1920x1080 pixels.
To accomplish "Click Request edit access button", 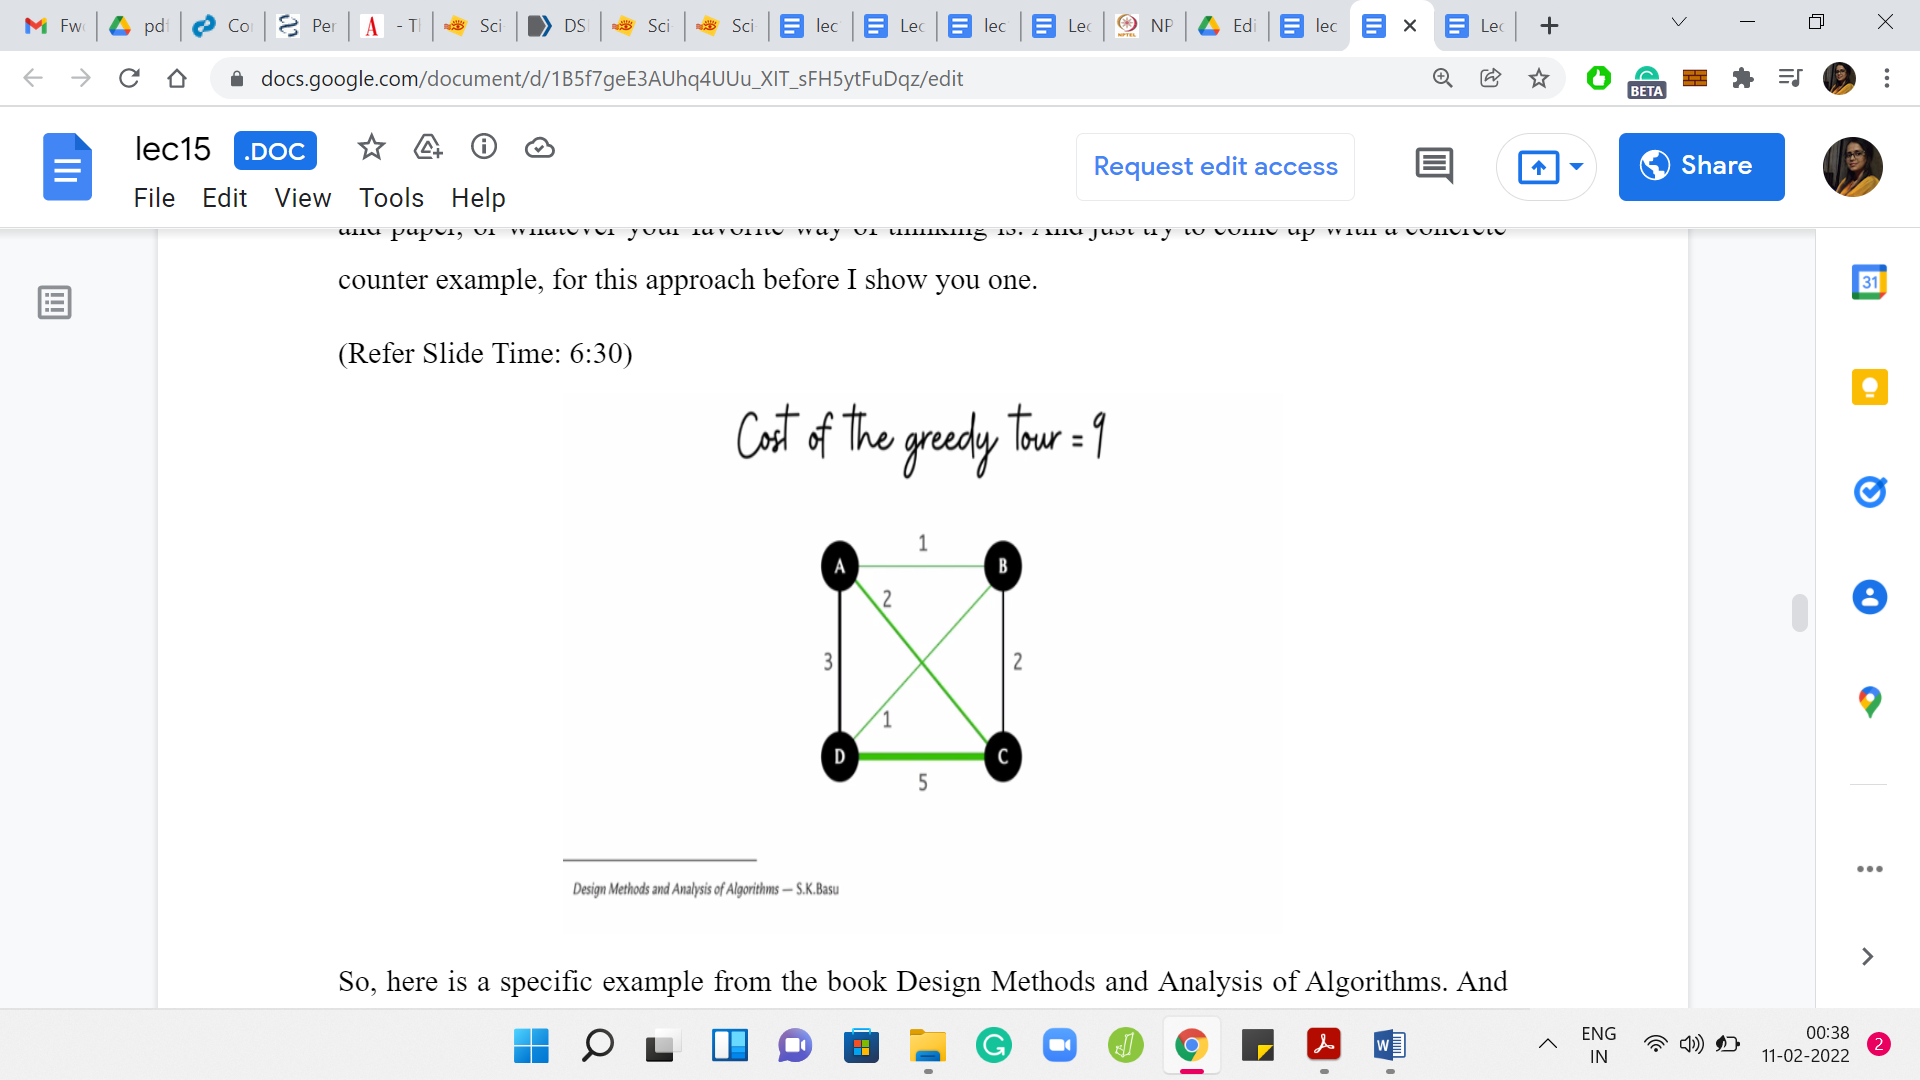I will (x=1215, y=166).
